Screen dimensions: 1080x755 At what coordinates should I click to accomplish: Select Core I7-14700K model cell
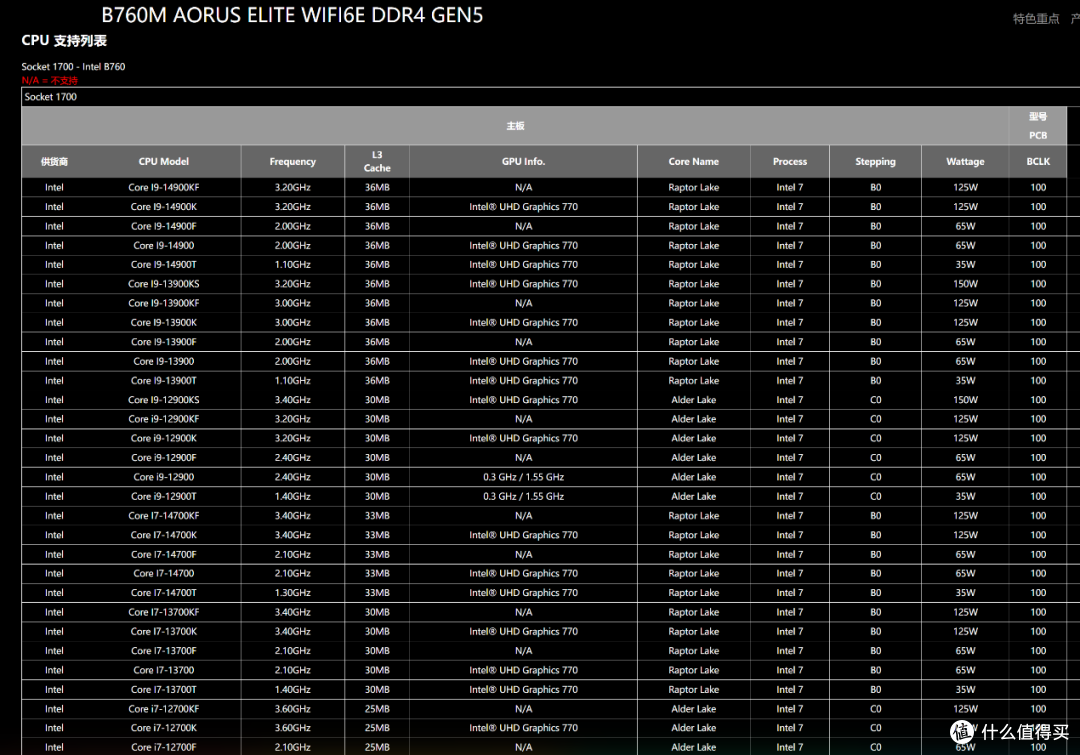163,535
